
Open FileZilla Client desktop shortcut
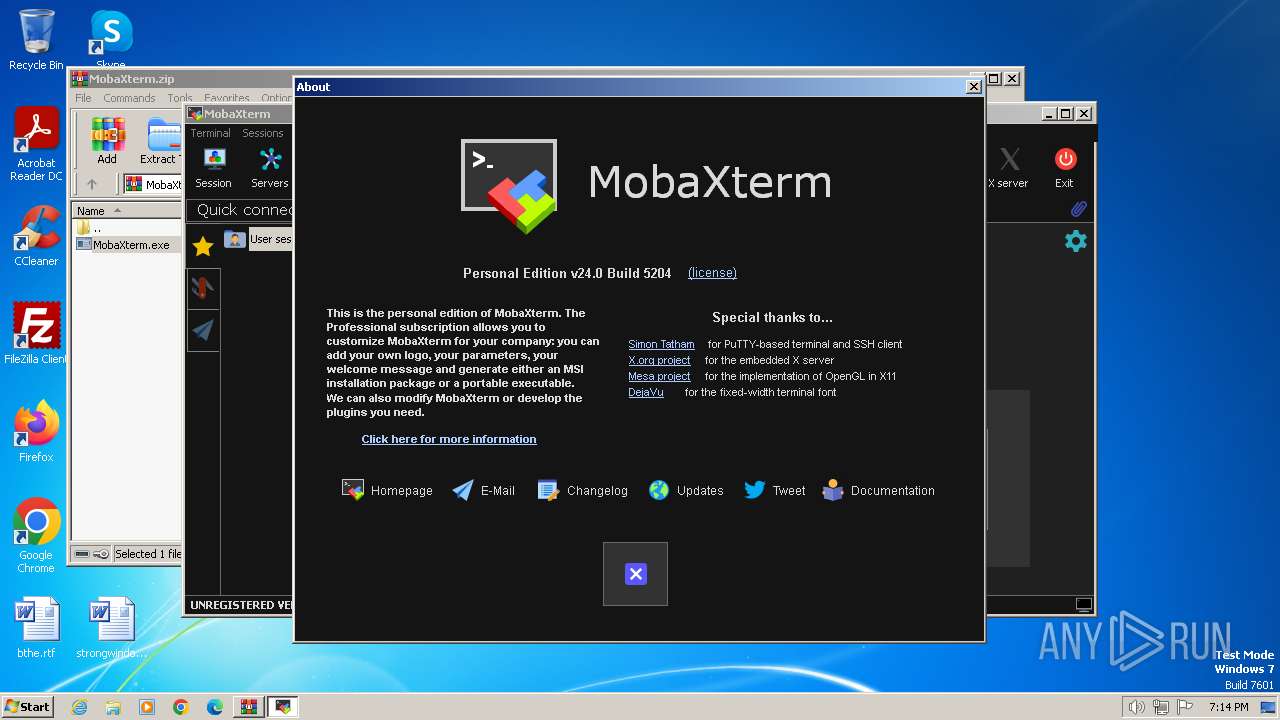(36, 334)
